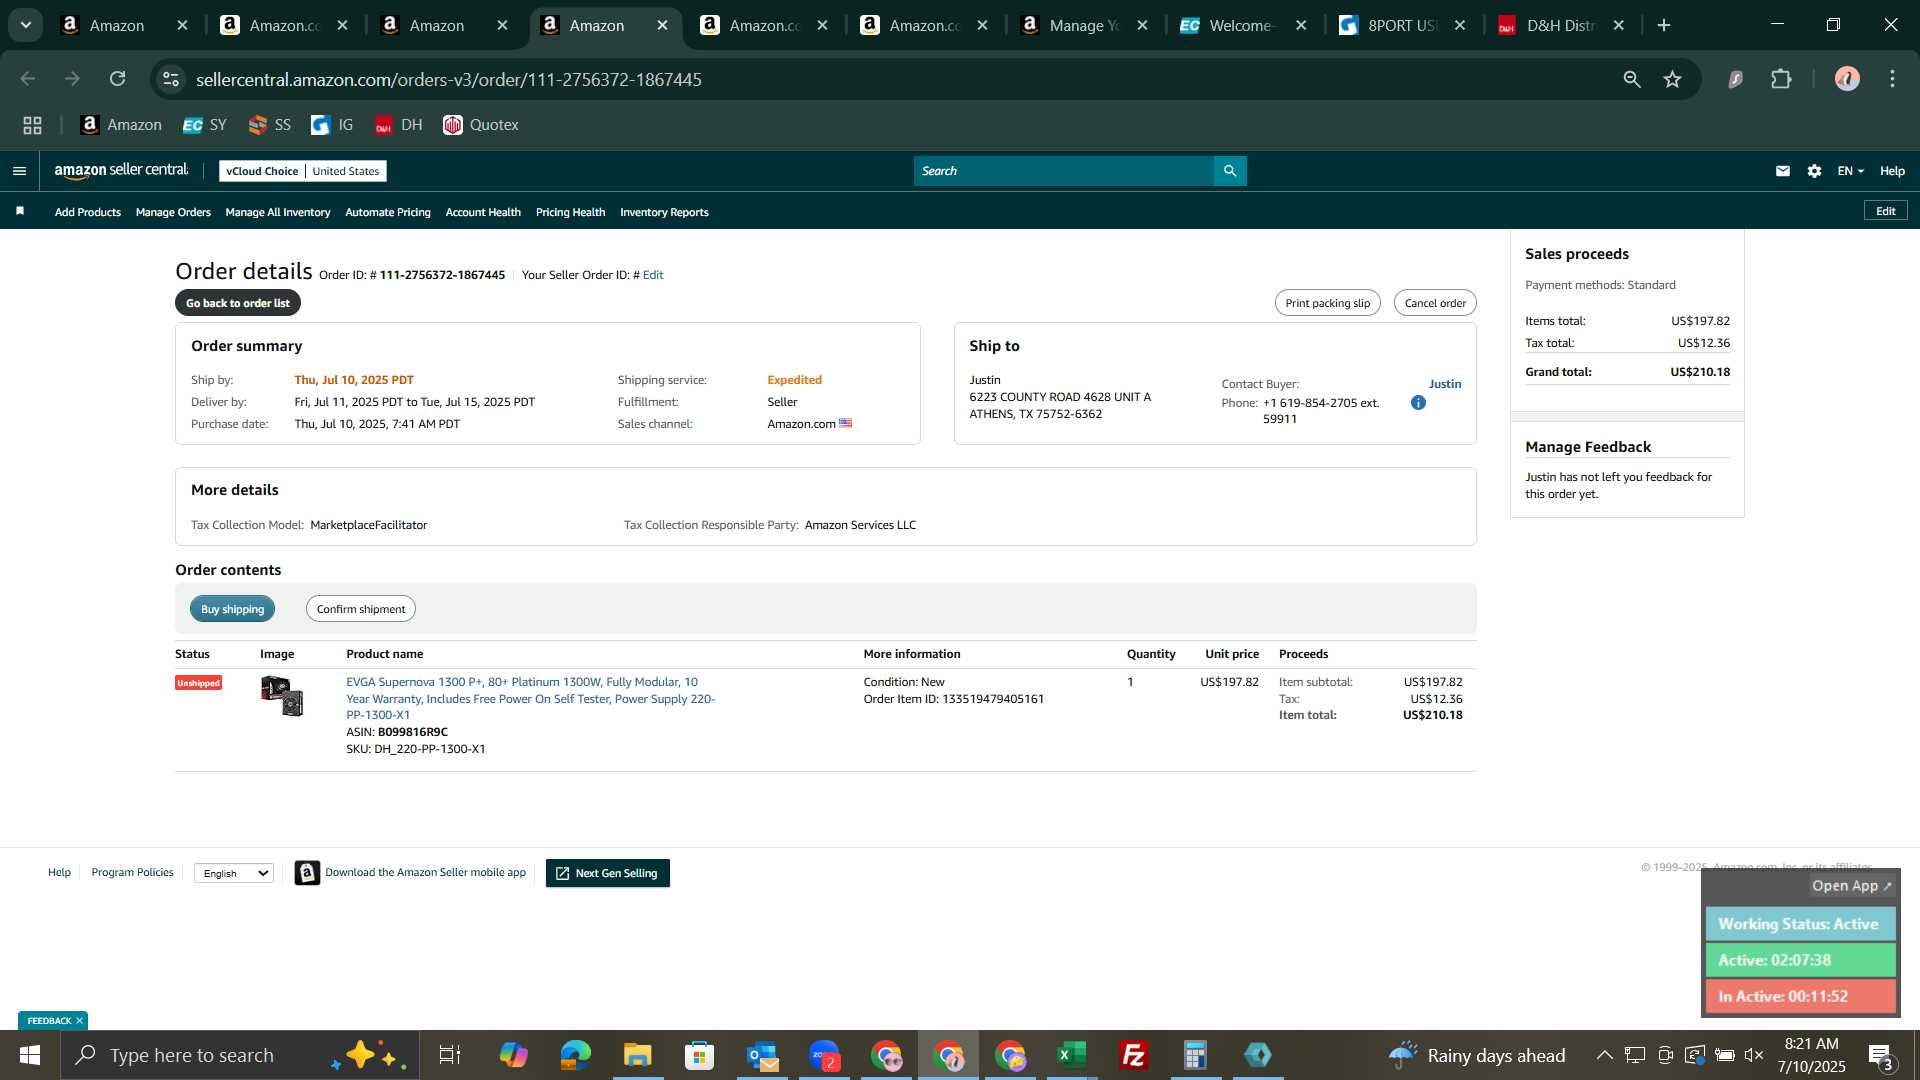Expand the tab search chevron
This screenshot has height=1080, width=1920.
coord(26,26)
